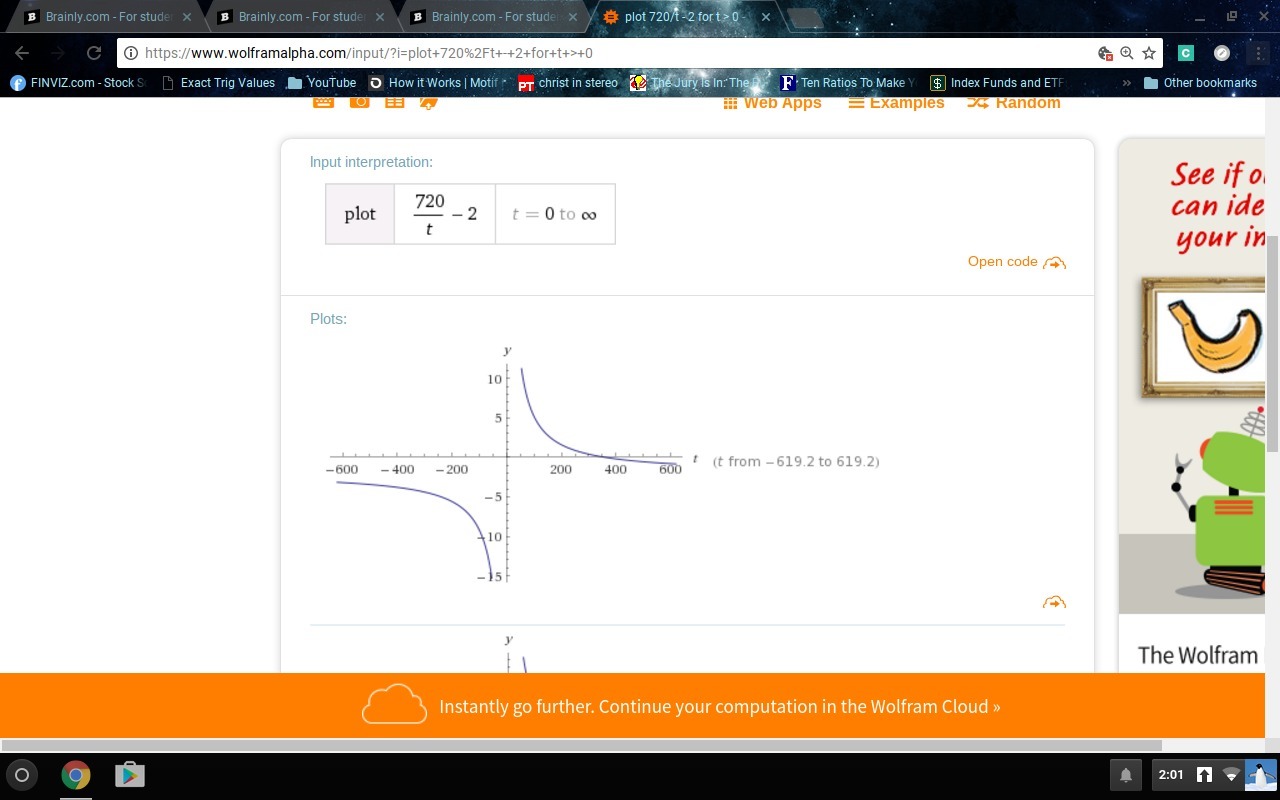Open the Chrome three-dot menu
Image resolution: width=1280 pixels, height=800 pixels.
[1259, 53]
